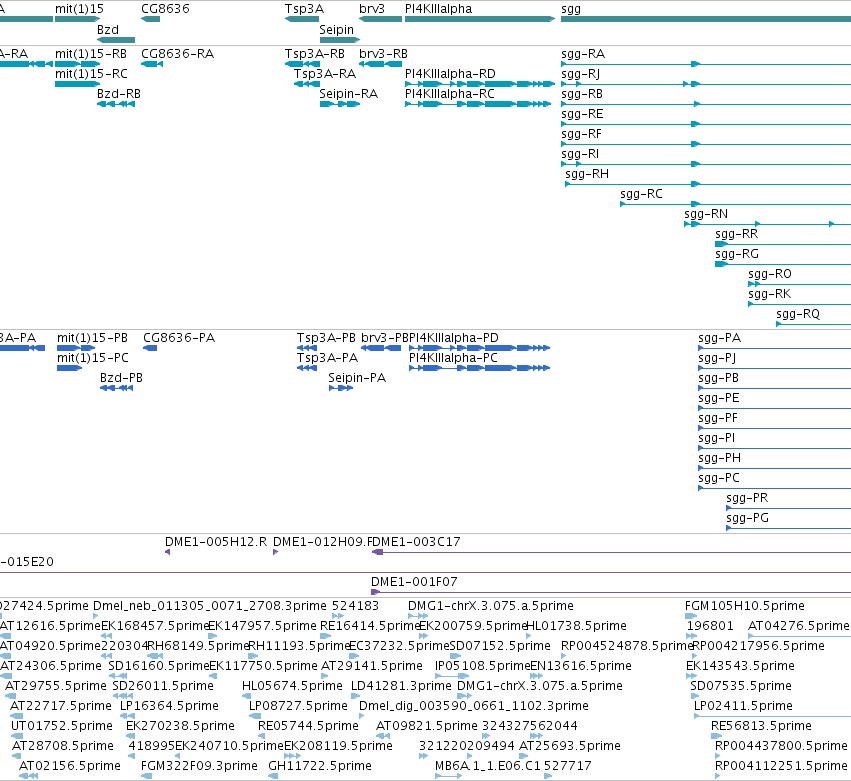Select protein CG8636-PA
The width and height of the screenshot is (851, 781).
point(150,348)
